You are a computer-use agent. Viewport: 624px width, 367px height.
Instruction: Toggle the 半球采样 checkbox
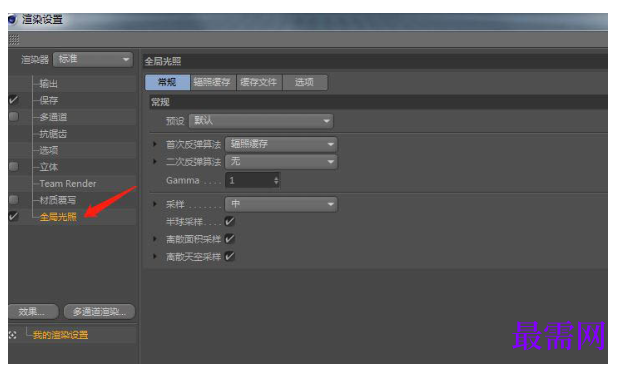(230, 221)
